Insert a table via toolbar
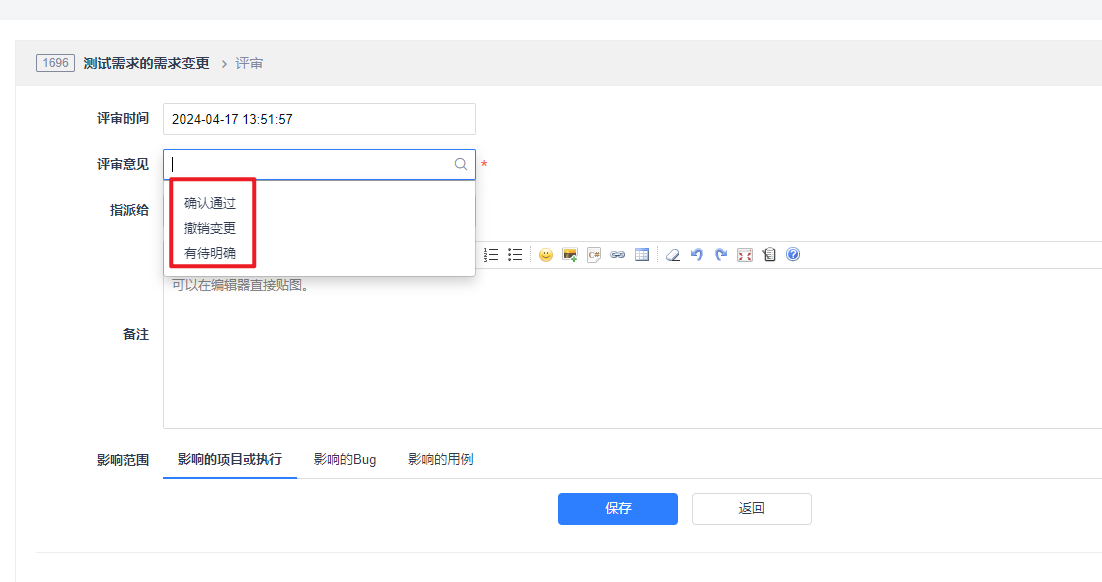The image size is (1102, 582). 642,255
